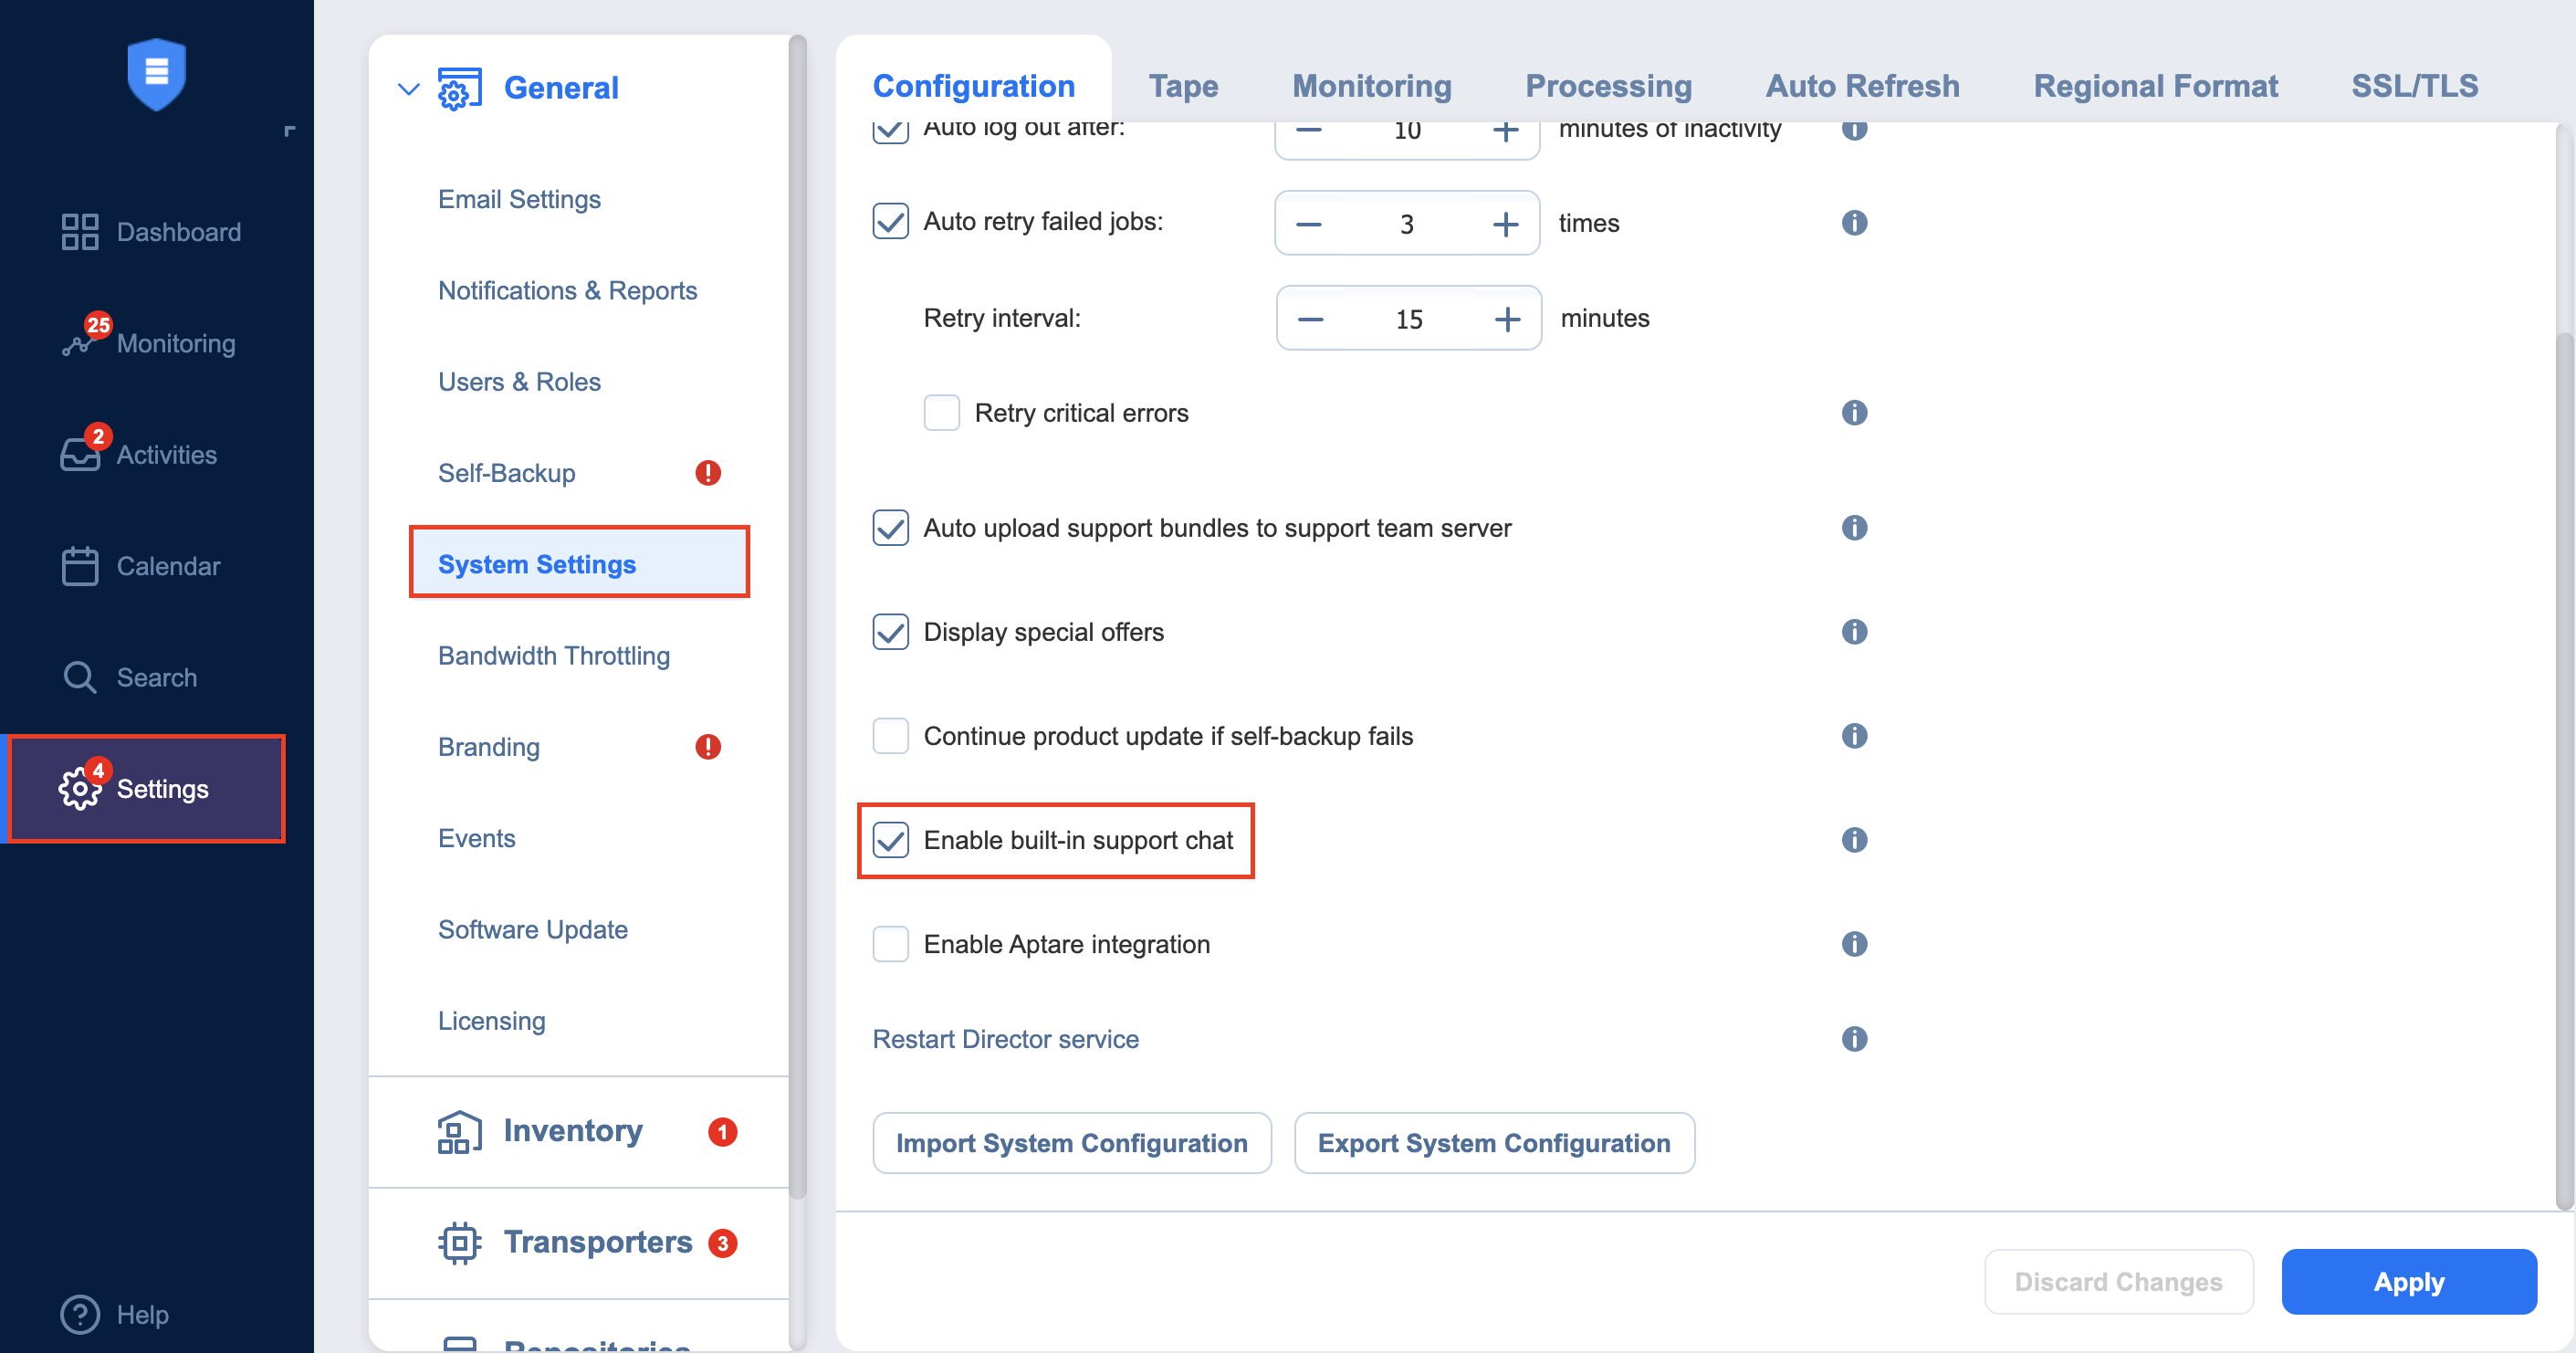2576x1353 pixels.
Task: Increase retry interval minutes
Action: (1507, 319)
